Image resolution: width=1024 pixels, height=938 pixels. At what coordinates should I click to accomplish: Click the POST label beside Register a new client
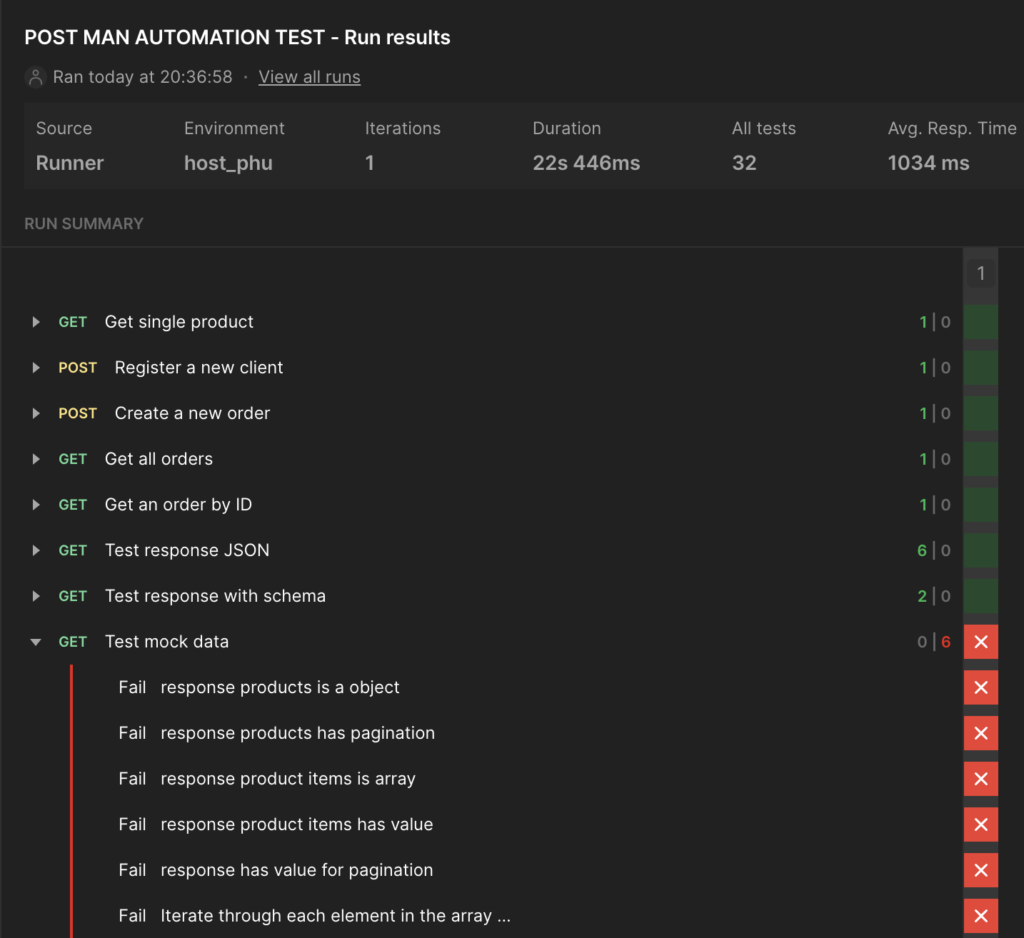click(x=78, y=367)
